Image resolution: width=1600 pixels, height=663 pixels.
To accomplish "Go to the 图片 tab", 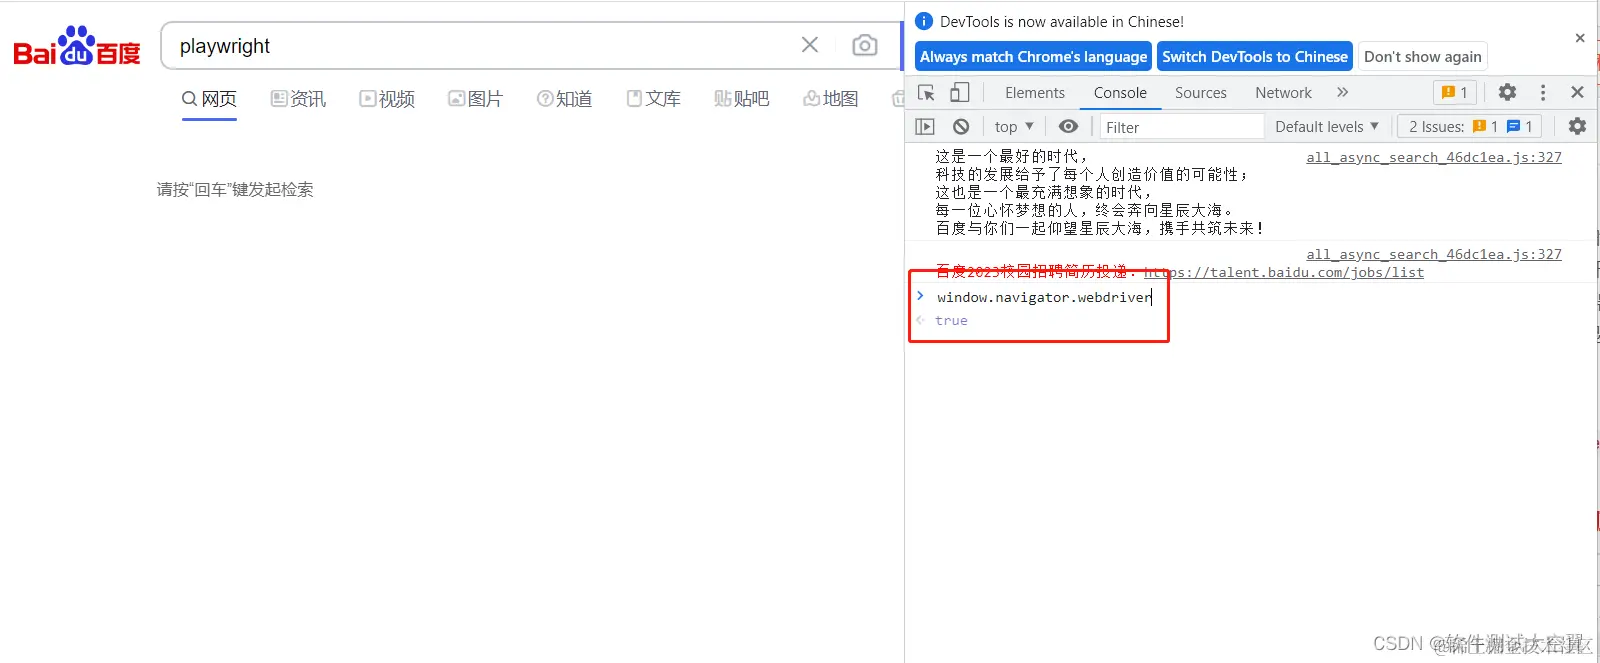I will pos(475,99).
